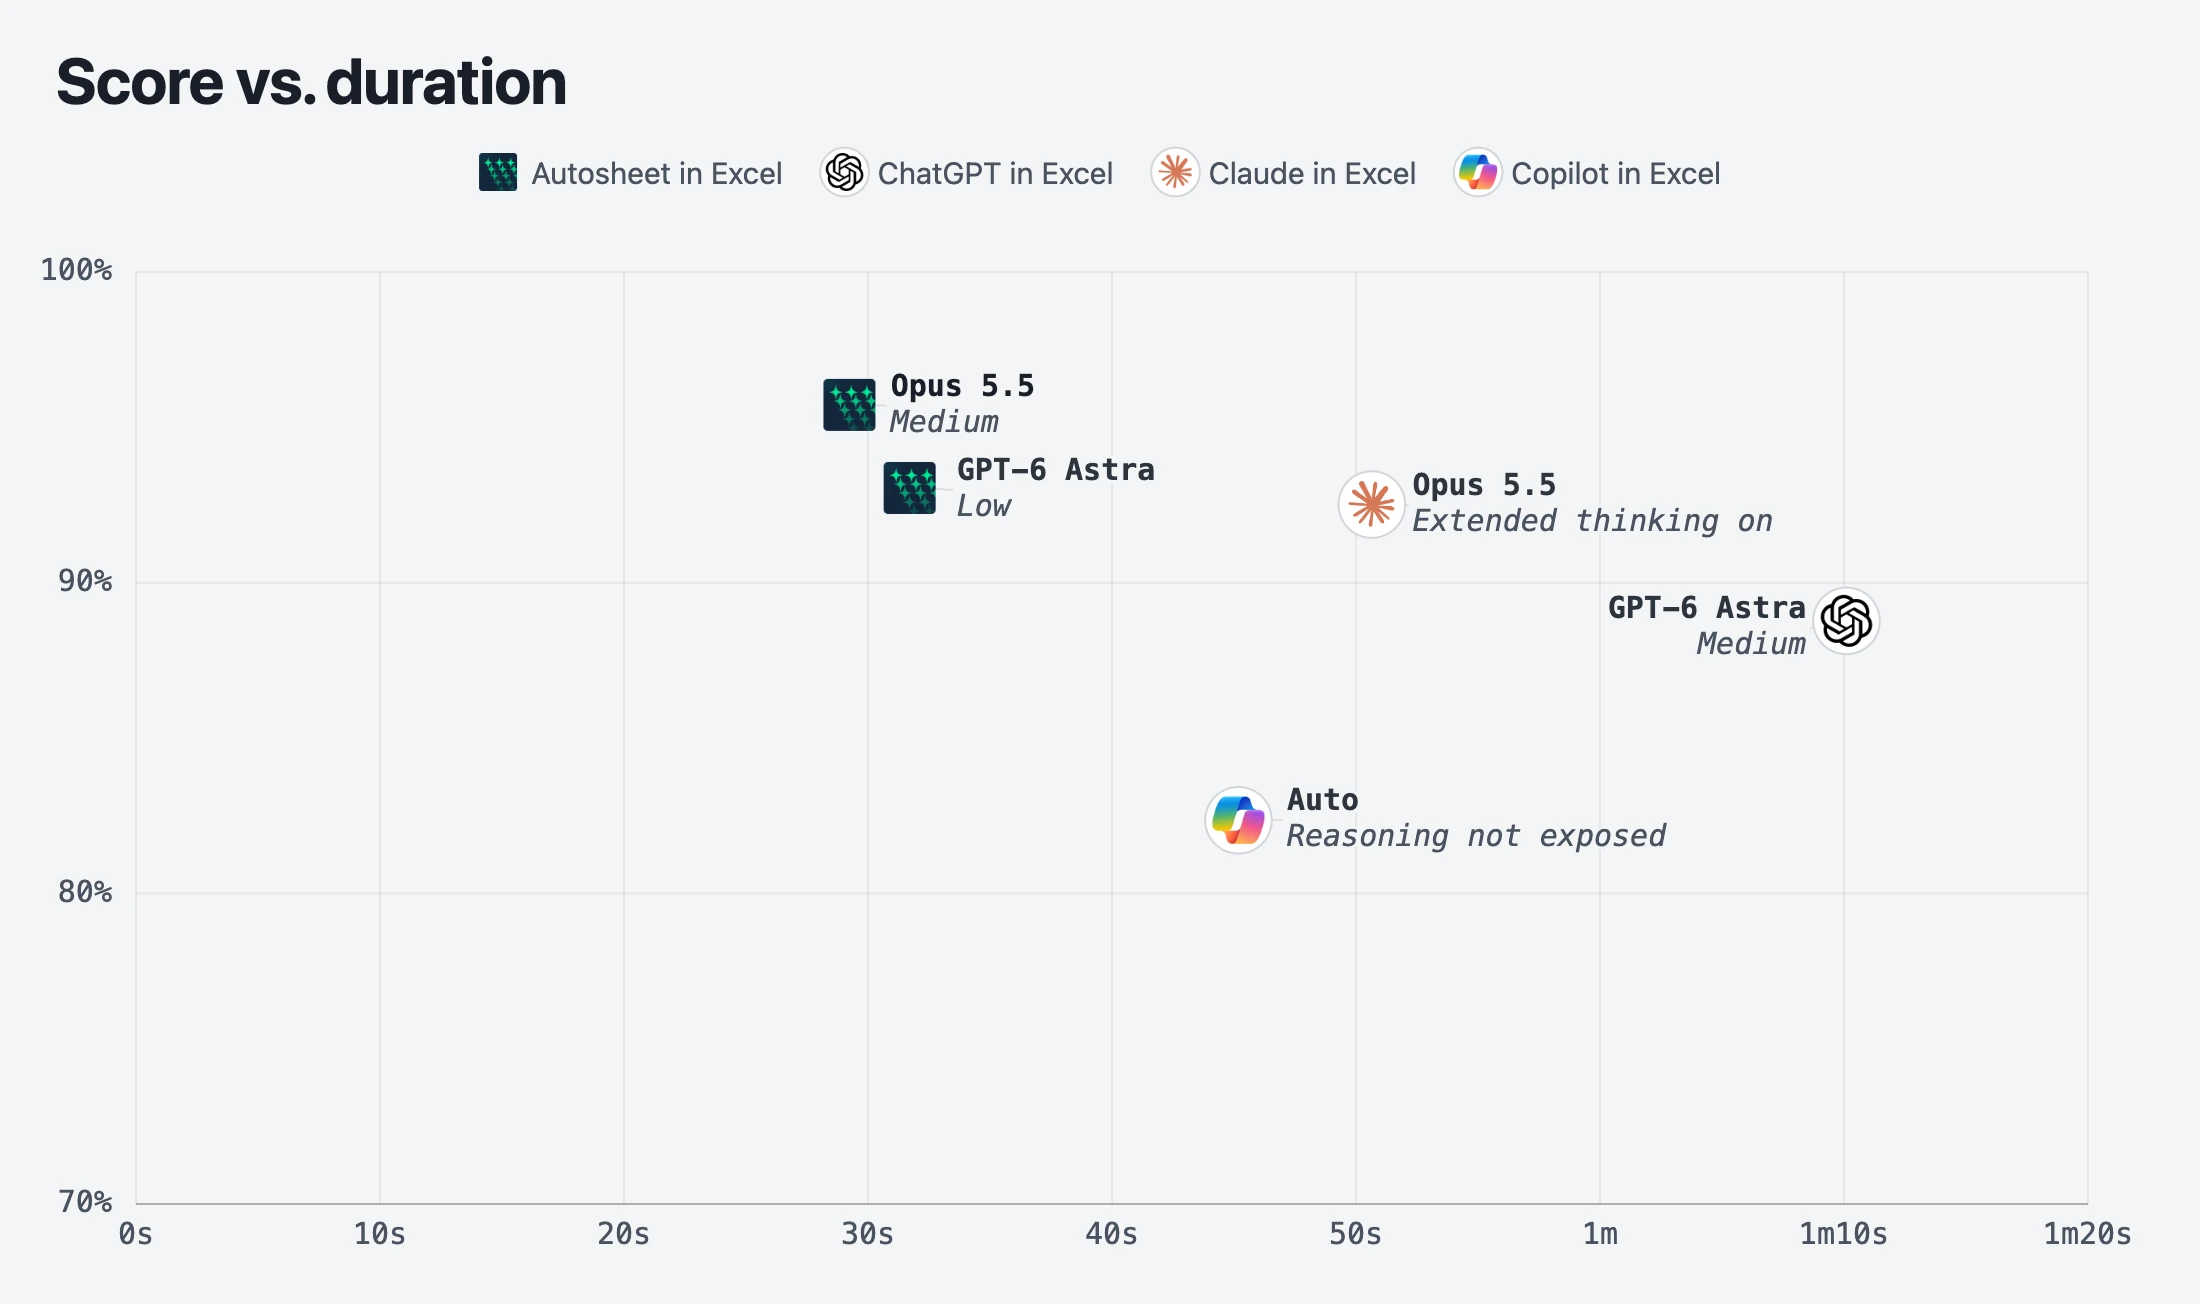Click the 30s x-axis tick label
Image resolution: width=2200 pixels, height=1304 pixels.
pyautogui.click(x=868, y=1234)
